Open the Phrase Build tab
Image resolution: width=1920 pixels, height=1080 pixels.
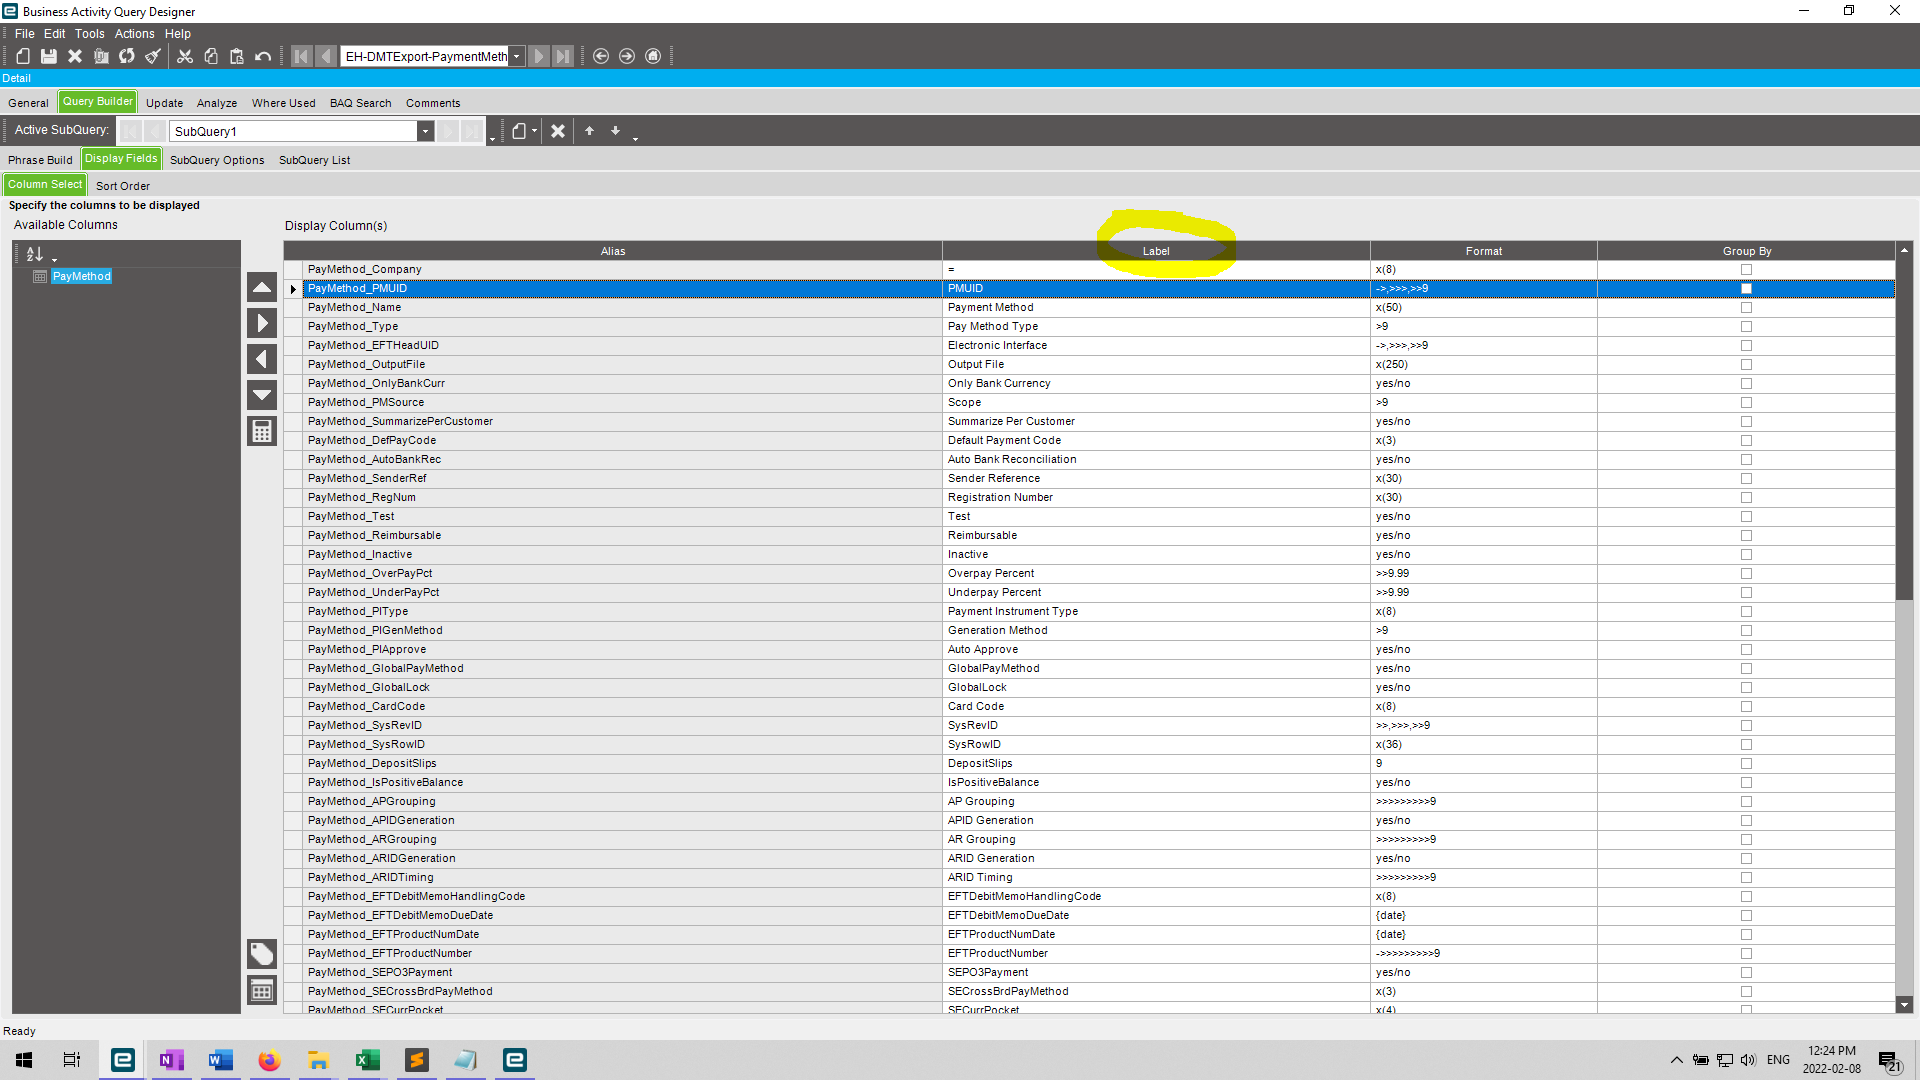tap(40, 160)
